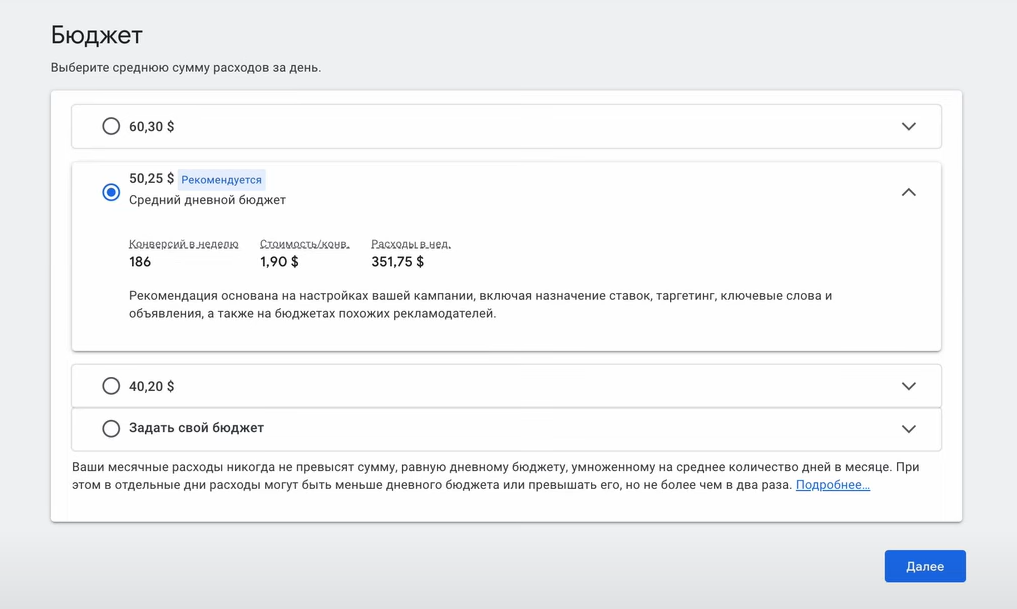The width and height of the screenshot is (1017, 609).
Task: Select the 60,30 $ budget radio button
Action: pos(110,126)
